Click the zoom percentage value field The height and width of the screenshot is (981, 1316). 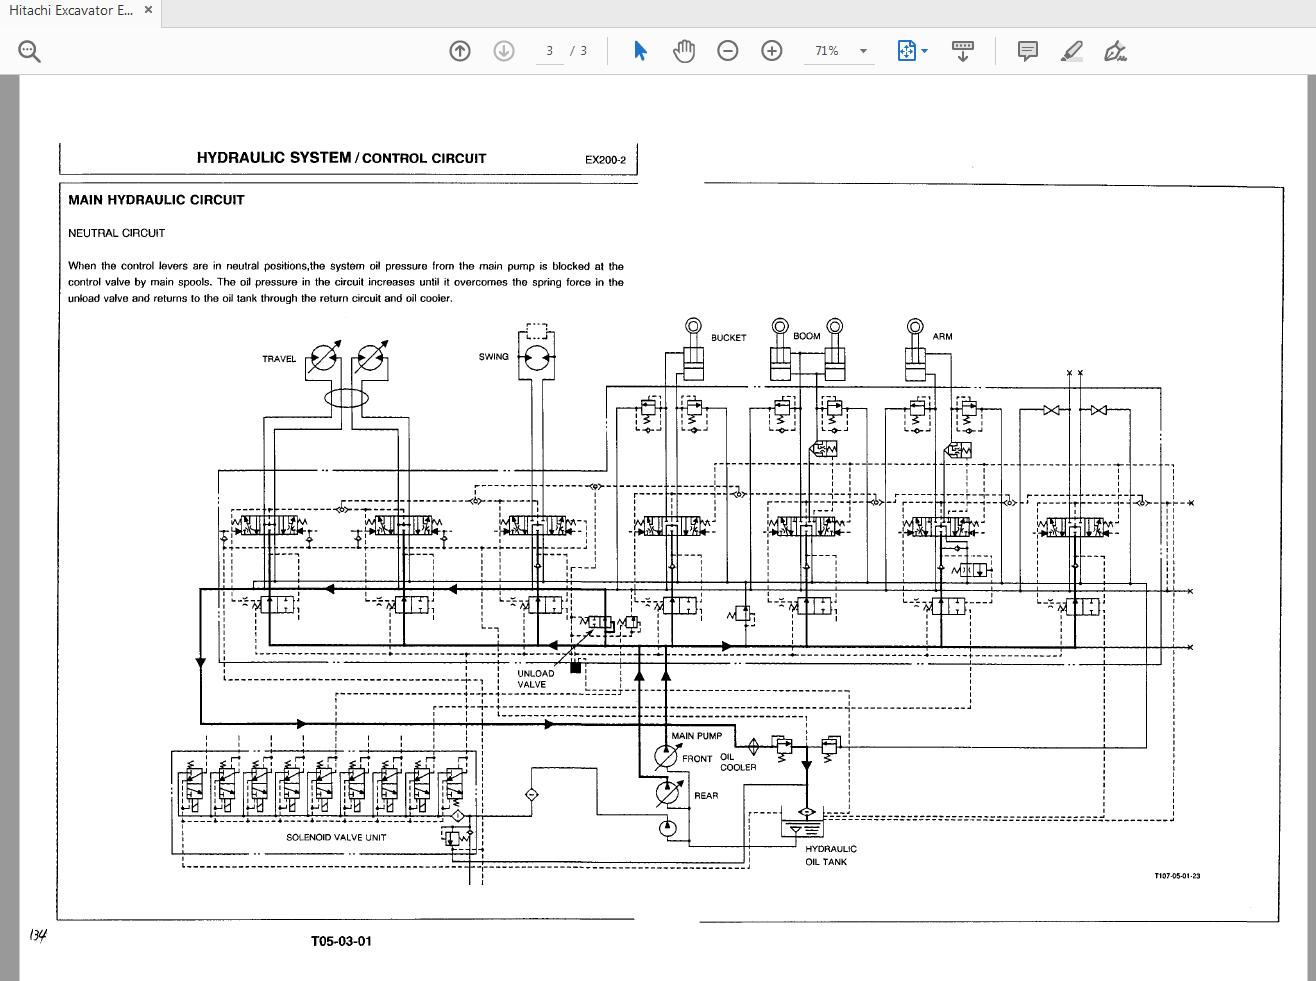(x=827, y=51)
